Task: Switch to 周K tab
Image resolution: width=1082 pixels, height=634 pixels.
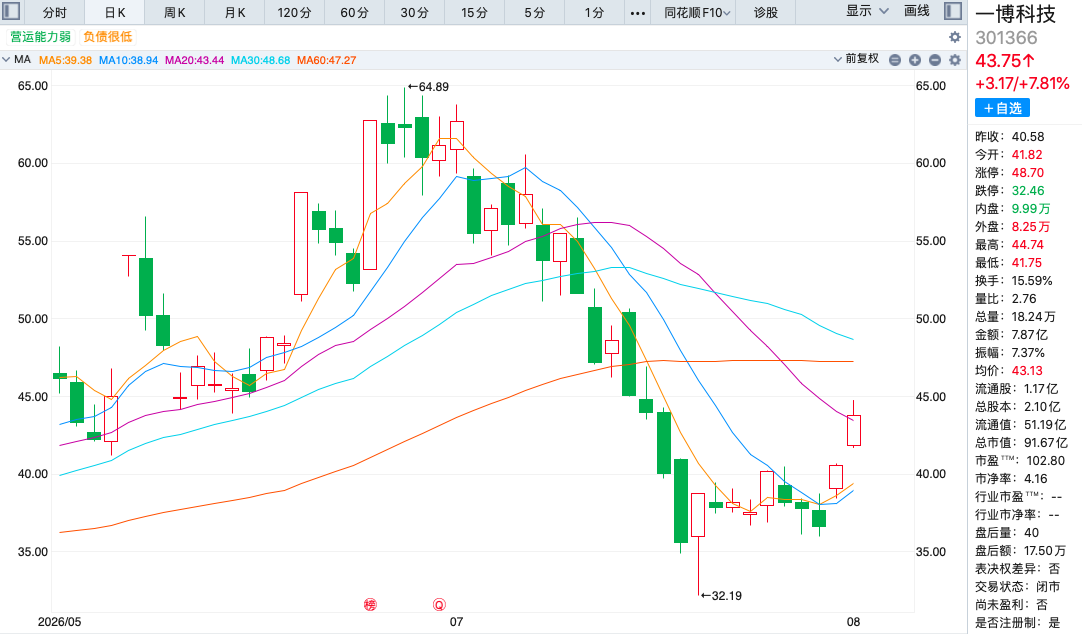Action: (175, 12)
